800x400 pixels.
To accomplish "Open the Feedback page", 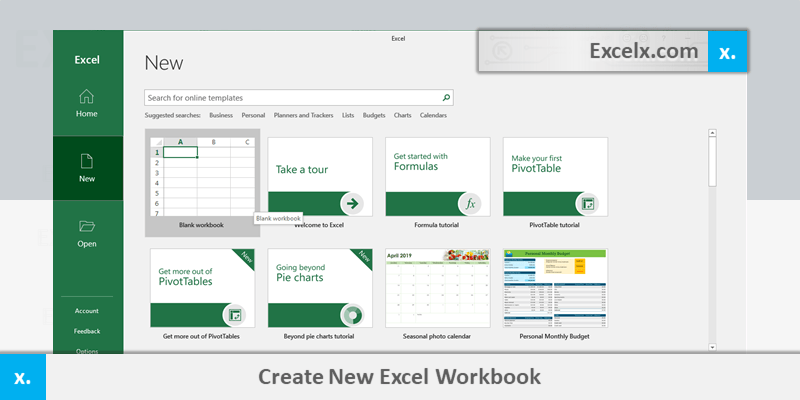I will (x=87, y=331).
